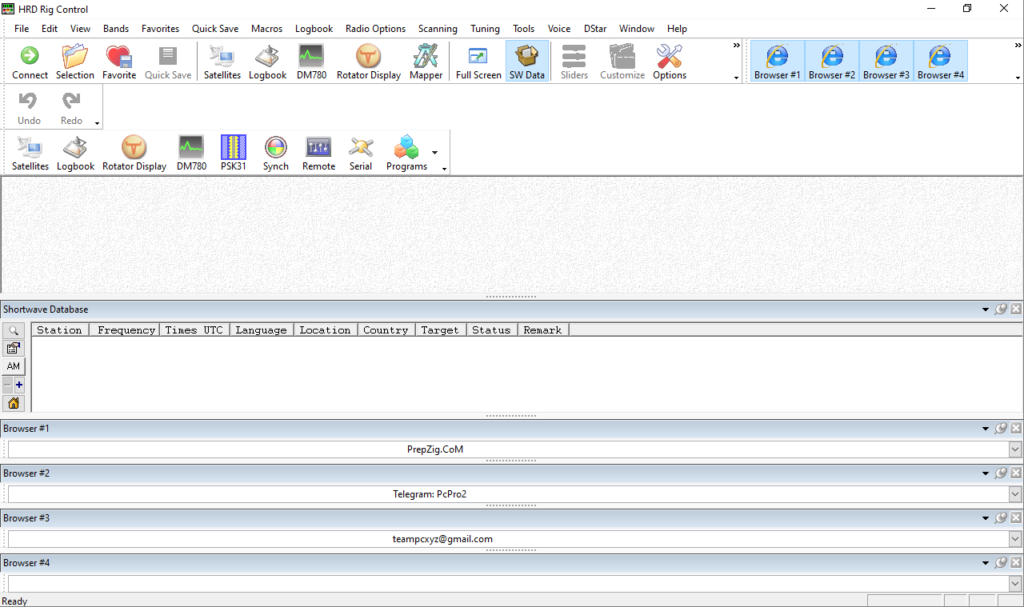This screenshot has height=607, width=1024.
Task: Toggle the AM filter button
Action: [13, 366]
